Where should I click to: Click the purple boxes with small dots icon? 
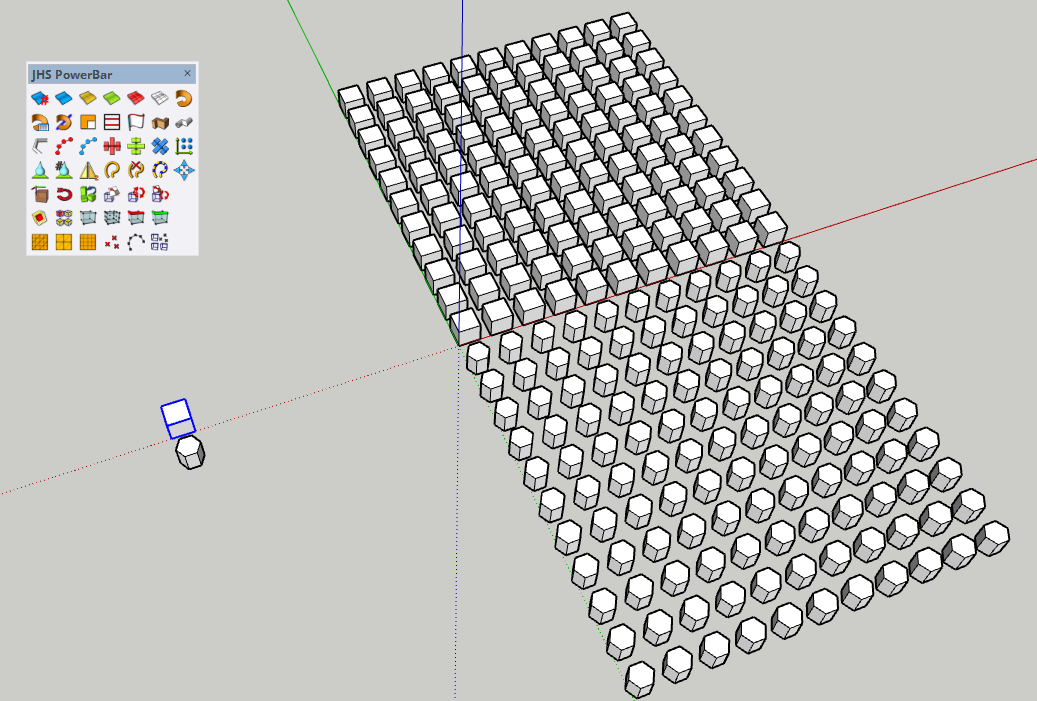tap(159, 242)
